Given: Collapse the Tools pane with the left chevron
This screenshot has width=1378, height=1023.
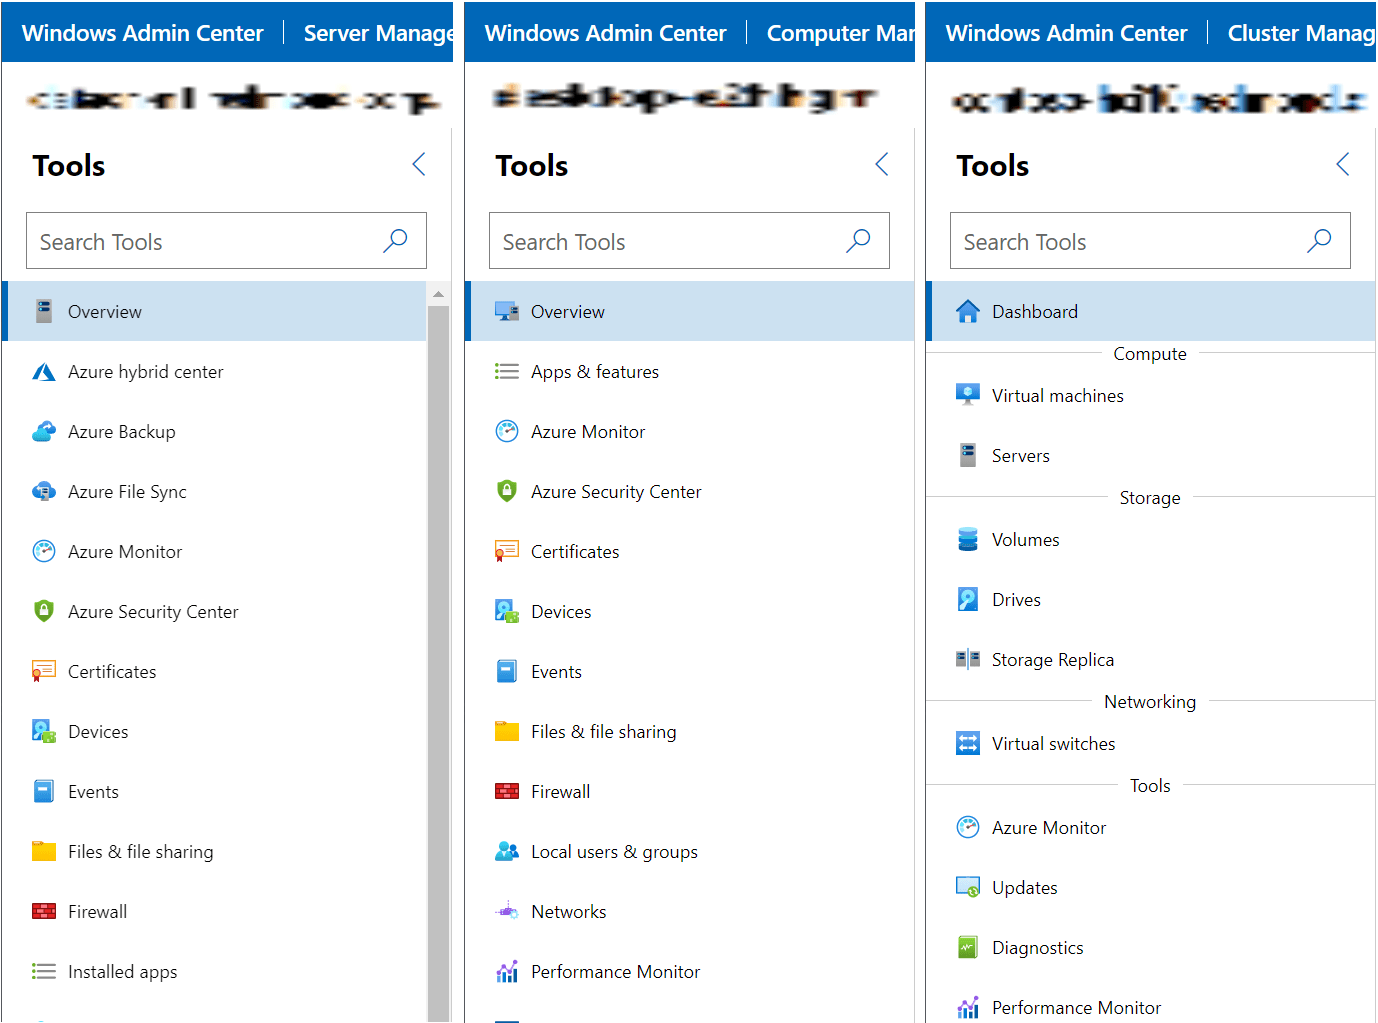Looking at the screenshot, I should click(419, 164).
